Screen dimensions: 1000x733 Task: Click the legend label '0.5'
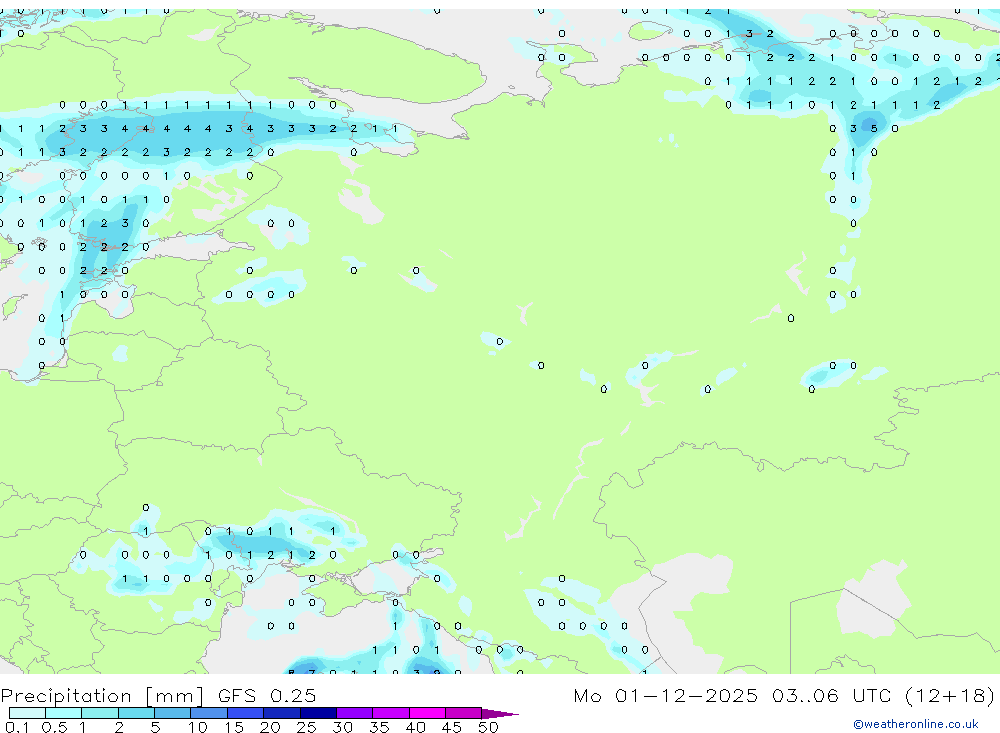pyautogui.click(x=54, y=727)
